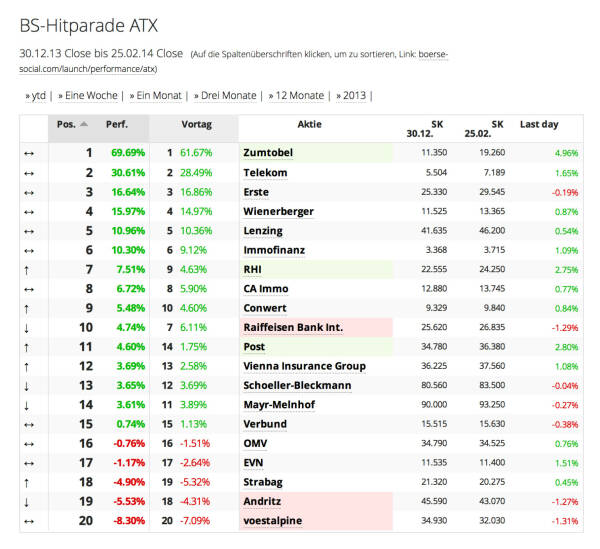
Task: Show Drei Monate performance
Action: [x=224, y=96]
